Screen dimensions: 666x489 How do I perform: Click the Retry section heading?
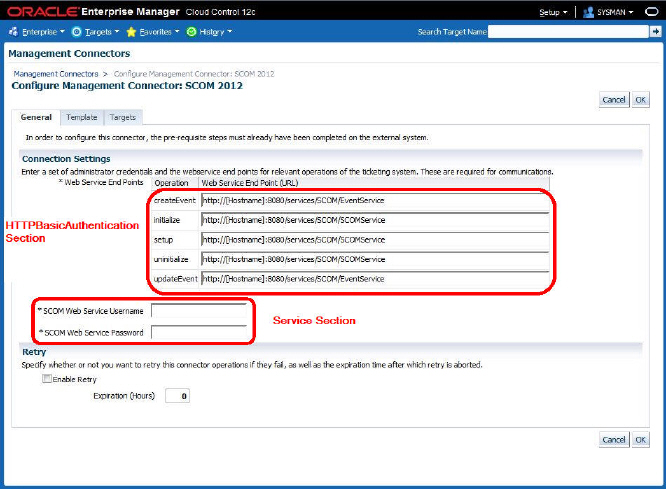click(34, 352)
